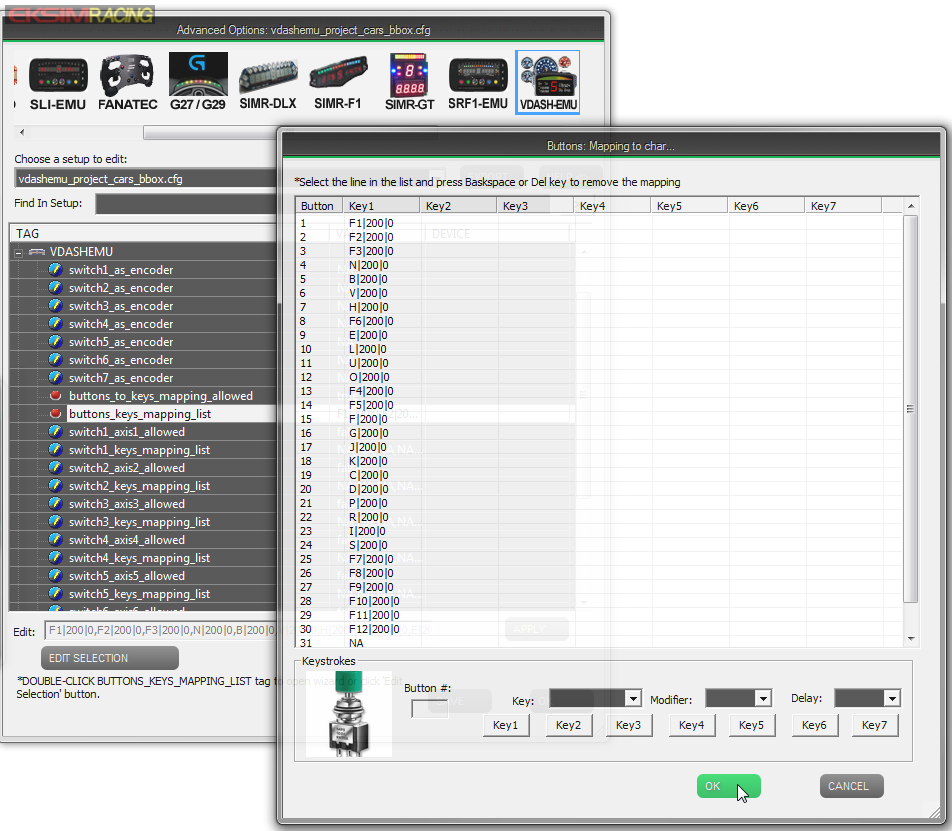952x831 pixels.
Task: Click the Key4 assign button
Action: [692, 725]
